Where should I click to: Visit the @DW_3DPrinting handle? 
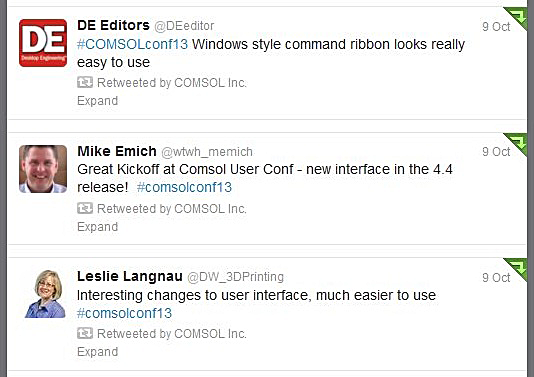point(236,277)
